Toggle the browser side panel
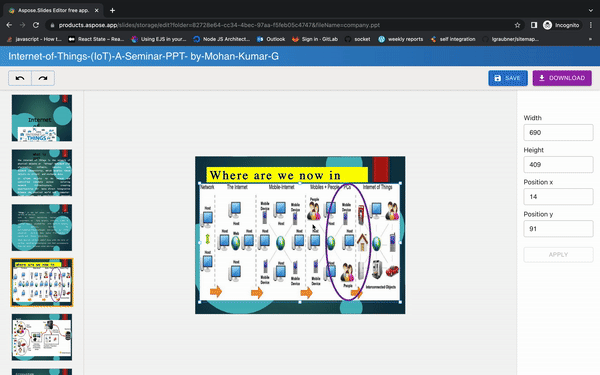The image size is (600, 375). pos(534,25)
